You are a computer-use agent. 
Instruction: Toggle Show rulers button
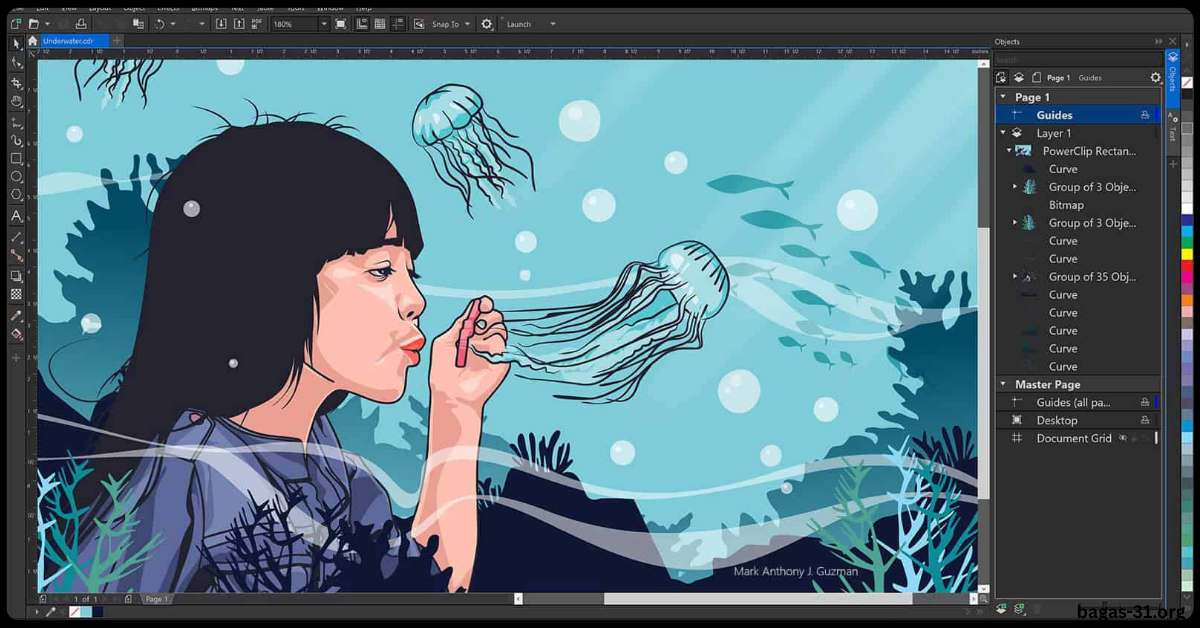pos(362,23)
